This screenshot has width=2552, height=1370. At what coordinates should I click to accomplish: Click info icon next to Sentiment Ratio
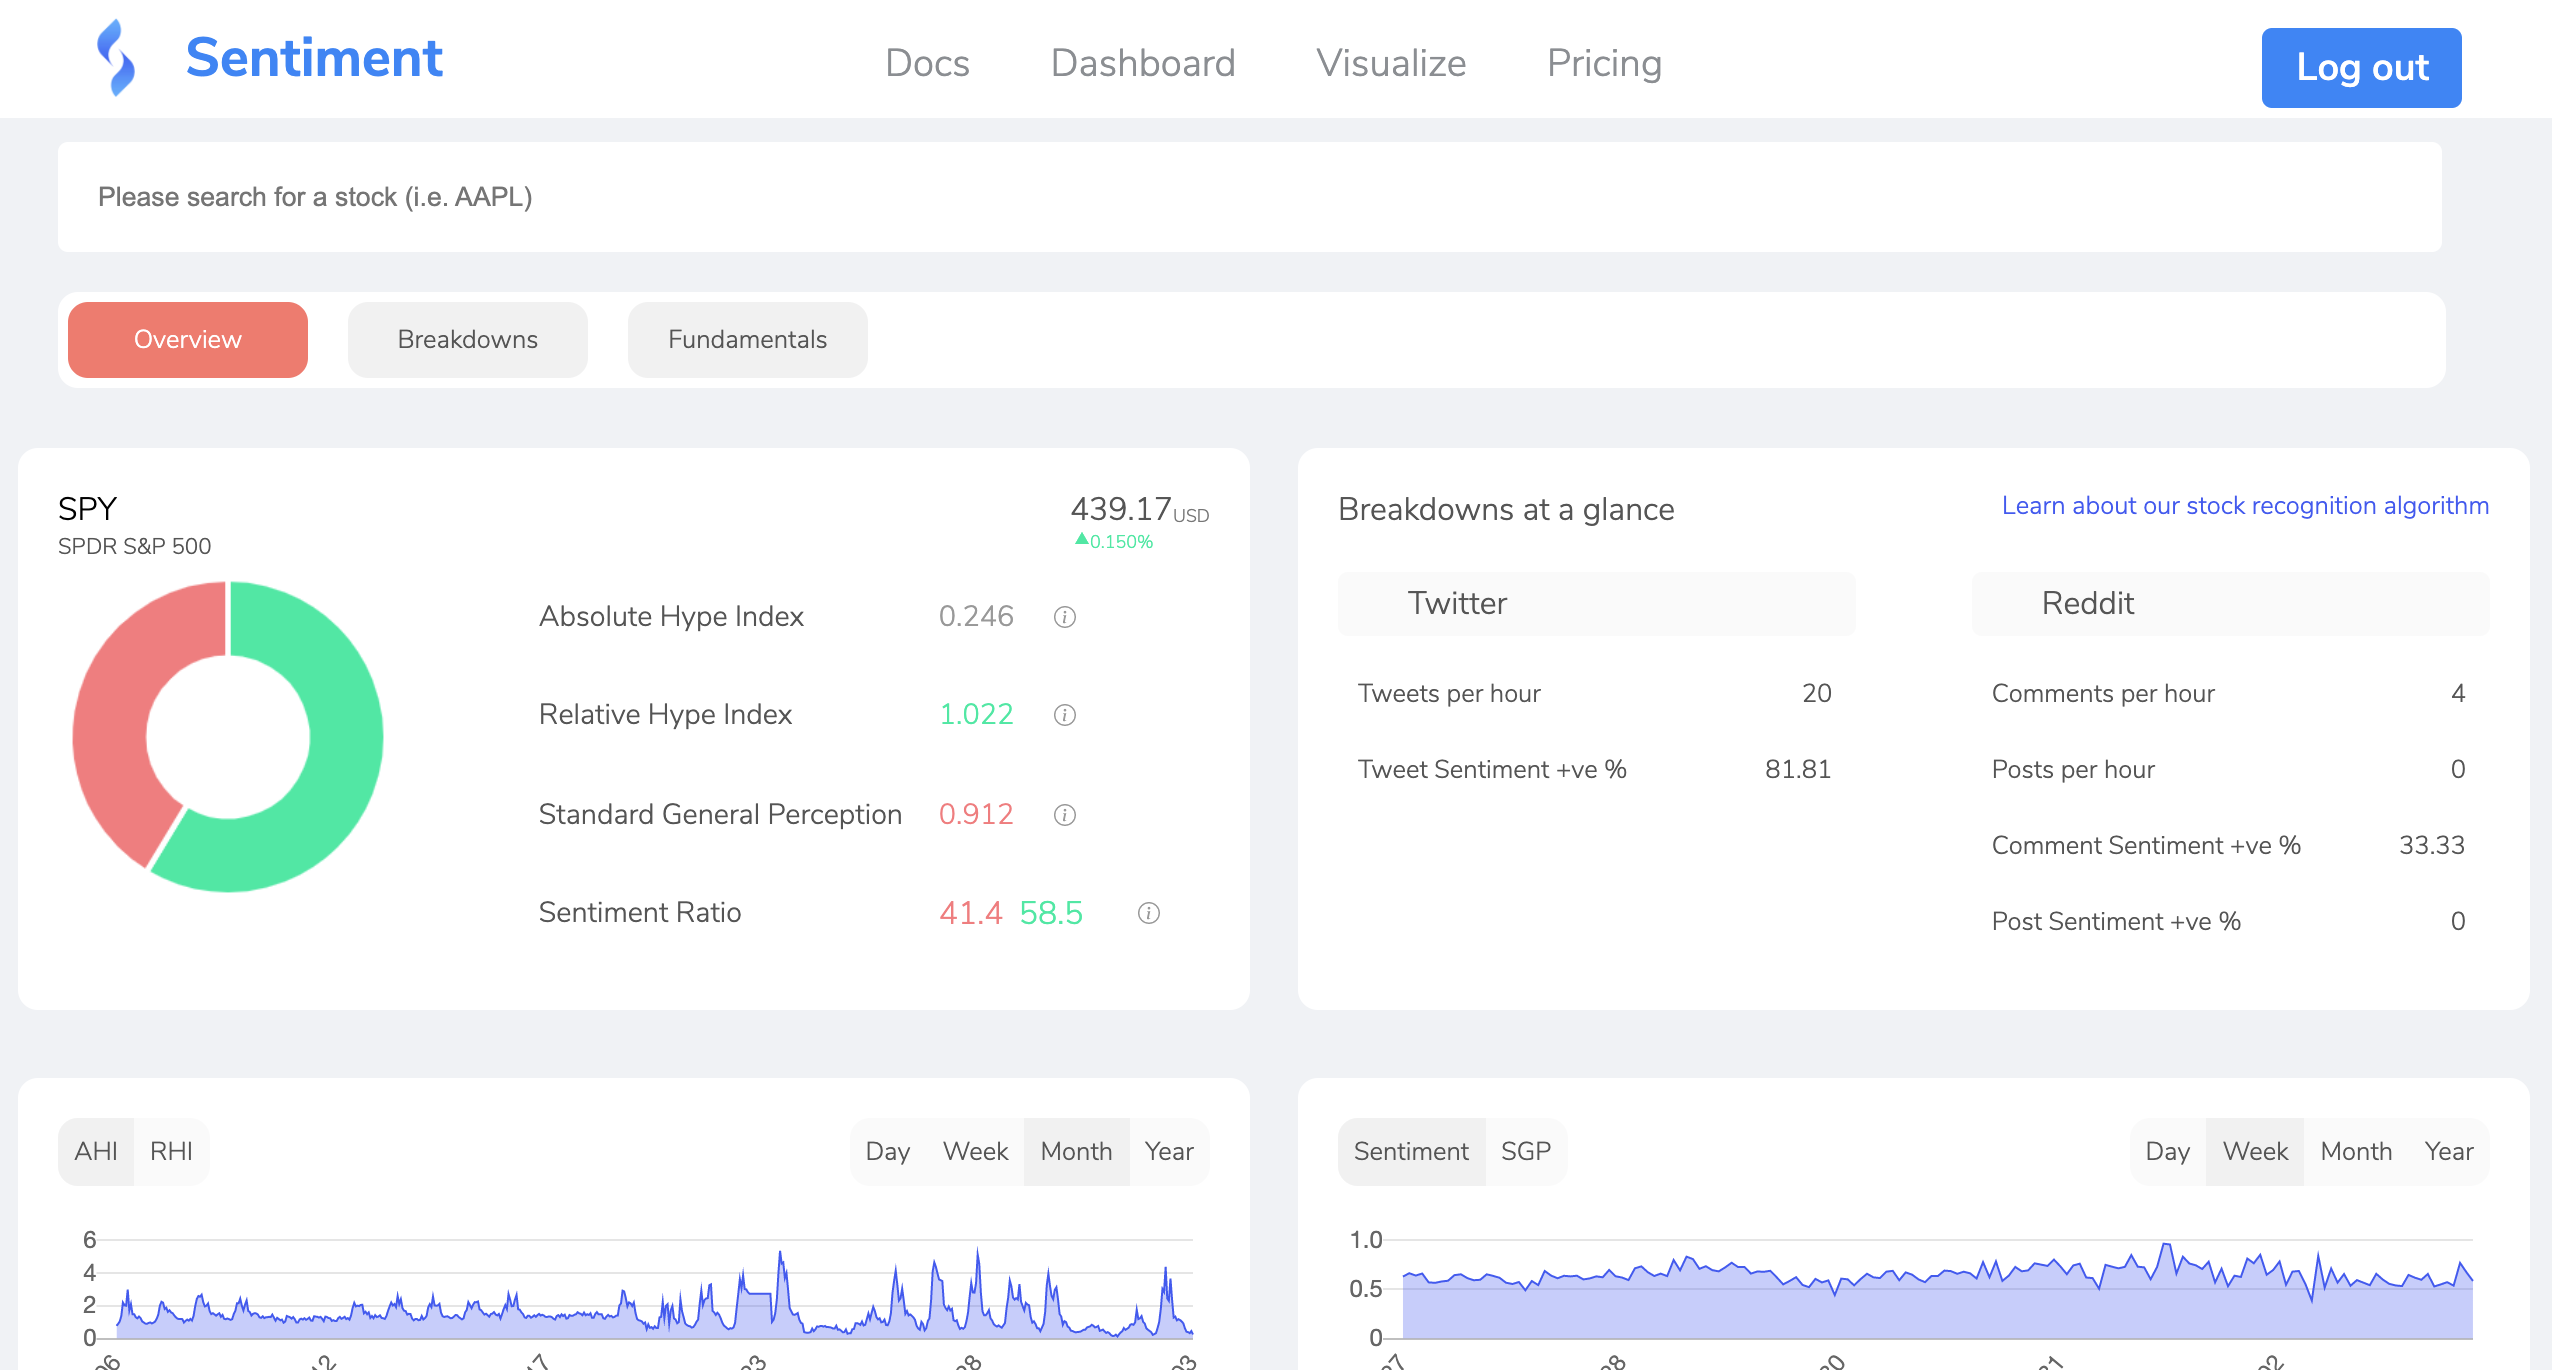(x=1148, y=913)
